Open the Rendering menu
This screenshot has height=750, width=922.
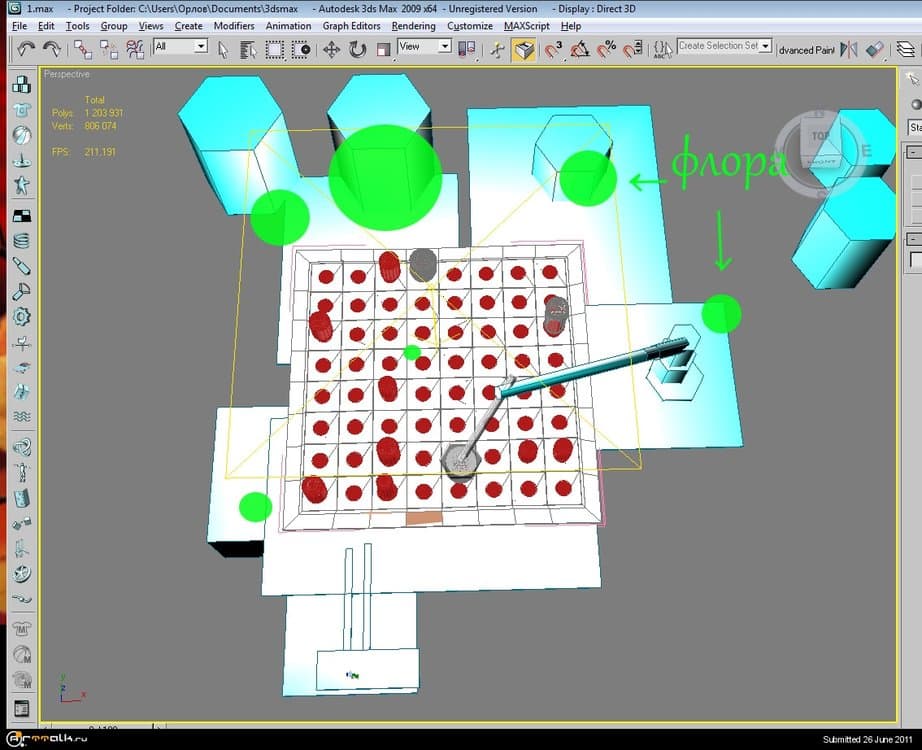point(413,26)
